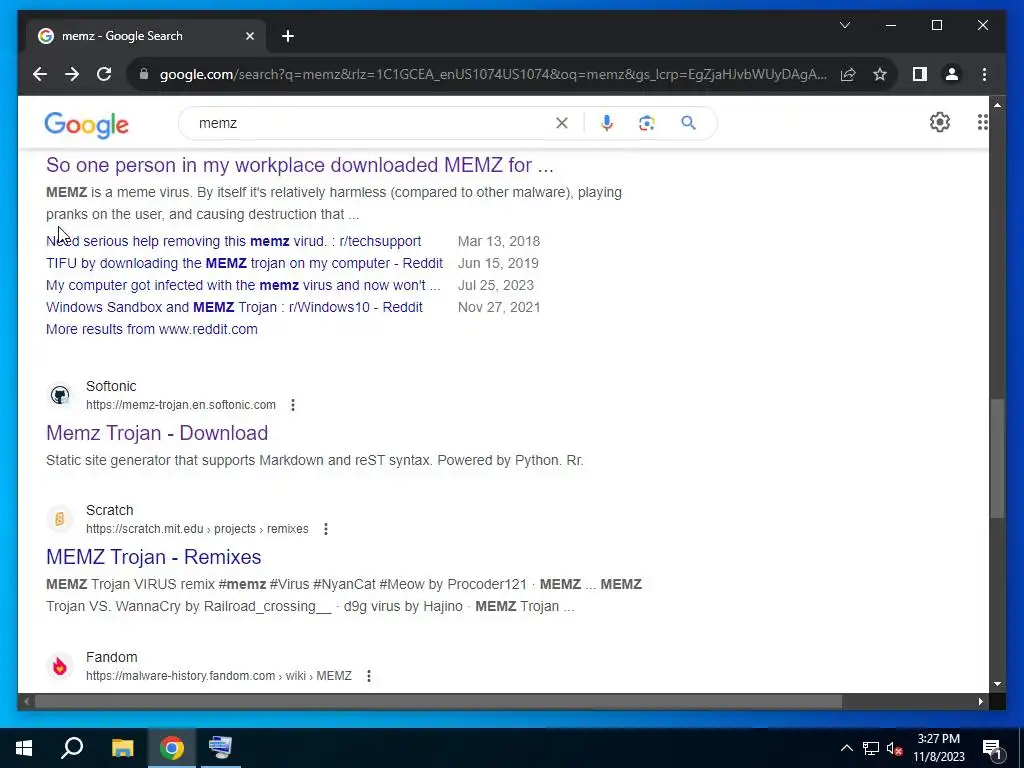Screen dimensions: 1024x768
Task: Click the horizontal scrollbar thumb
Action: point(438,701)
